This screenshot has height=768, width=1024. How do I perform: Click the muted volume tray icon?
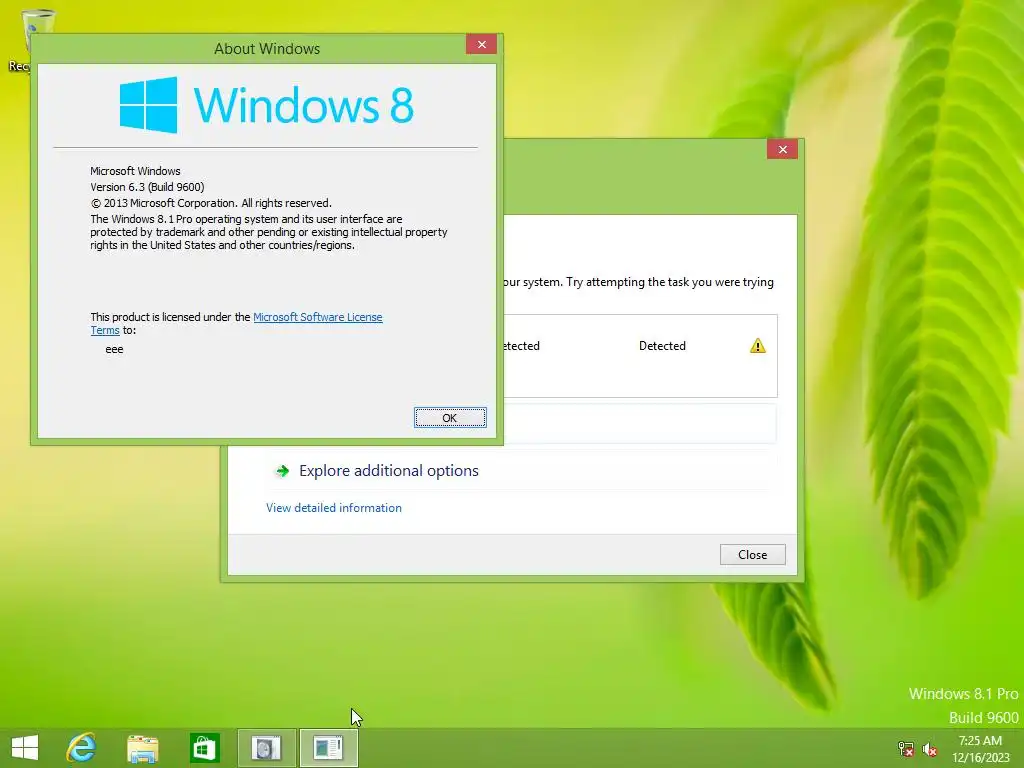click(929, 749)
